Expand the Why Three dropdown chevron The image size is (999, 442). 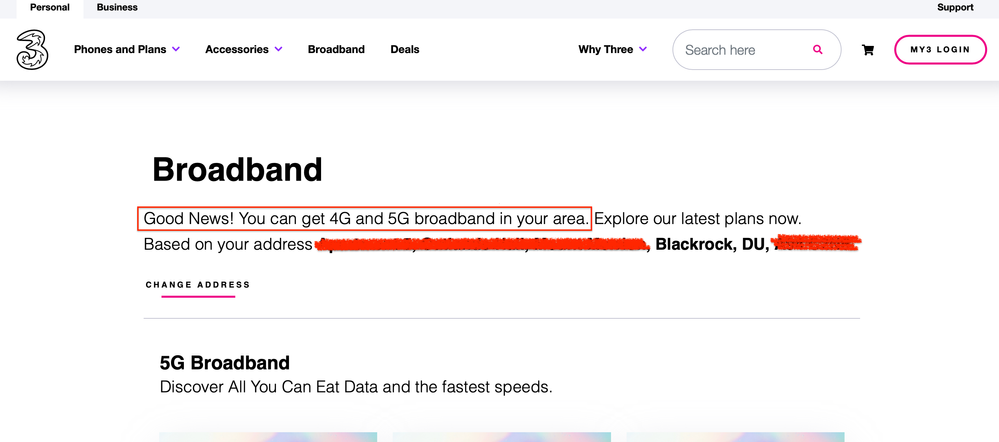click(643, 49)
